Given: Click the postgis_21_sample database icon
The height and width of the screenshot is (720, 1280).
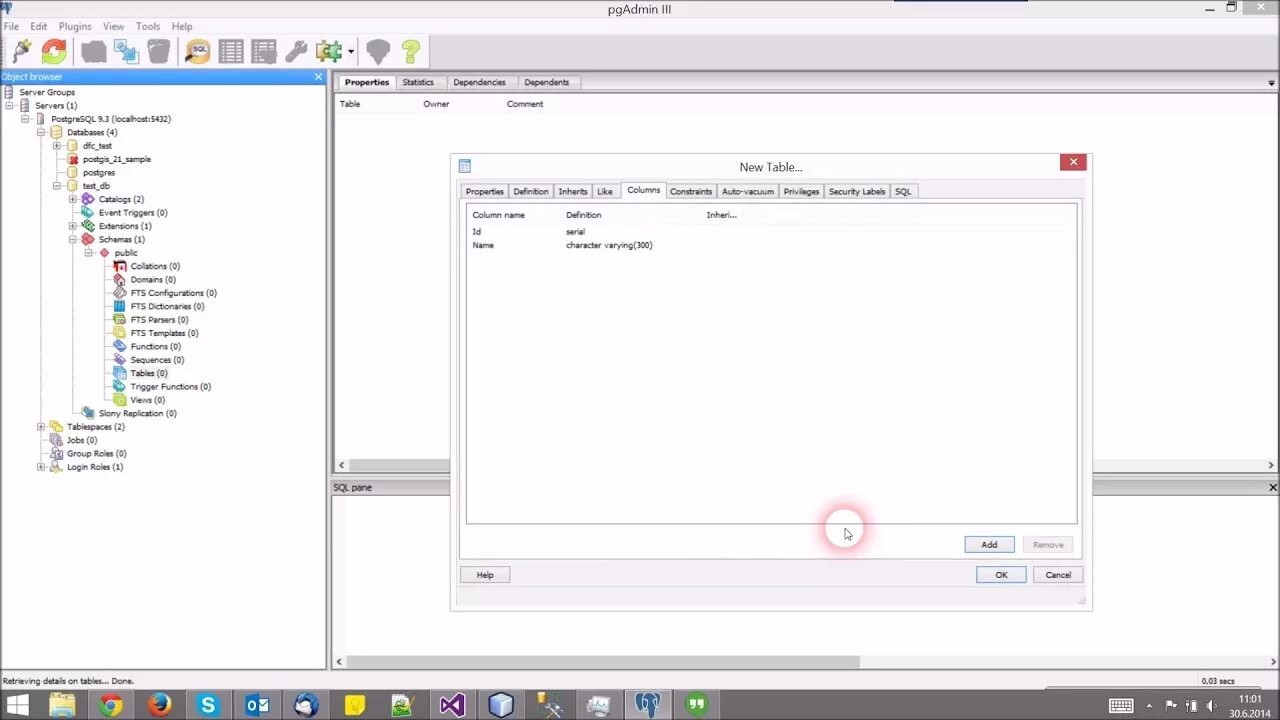Looking at the screenshot, I should click(73, 159).
